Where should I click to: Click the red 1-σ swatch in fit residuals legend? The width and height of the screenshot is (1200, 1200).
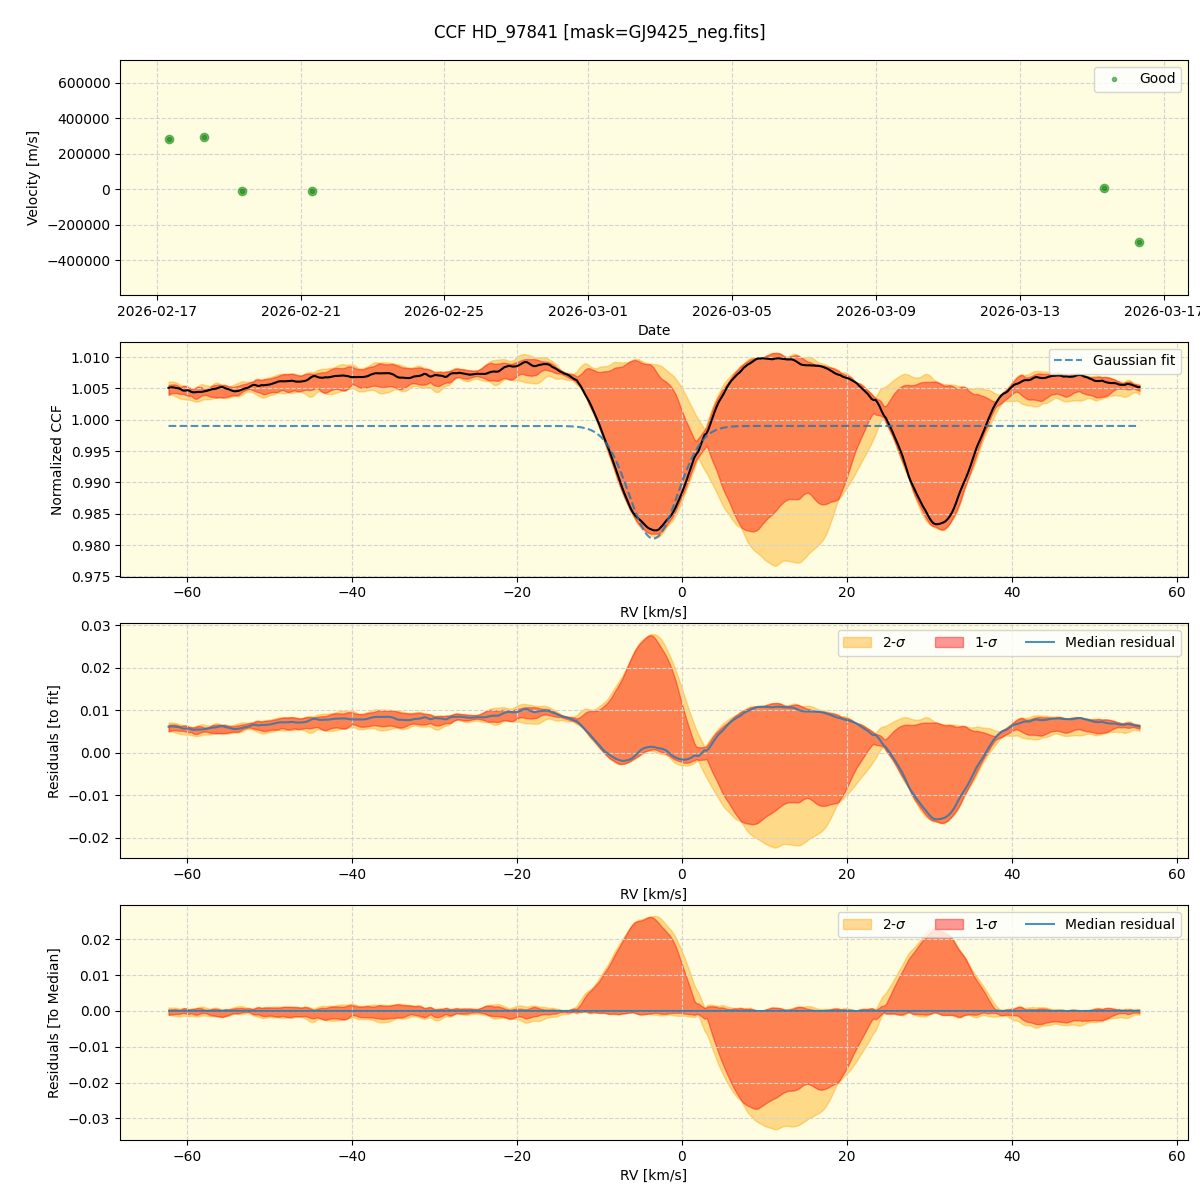tap(950, 643)
